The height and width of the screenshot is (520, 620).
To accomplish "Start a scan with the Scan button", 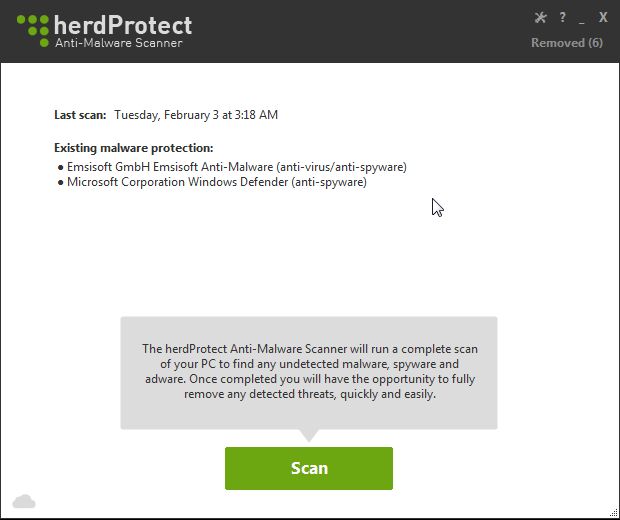I will point(309,468).
